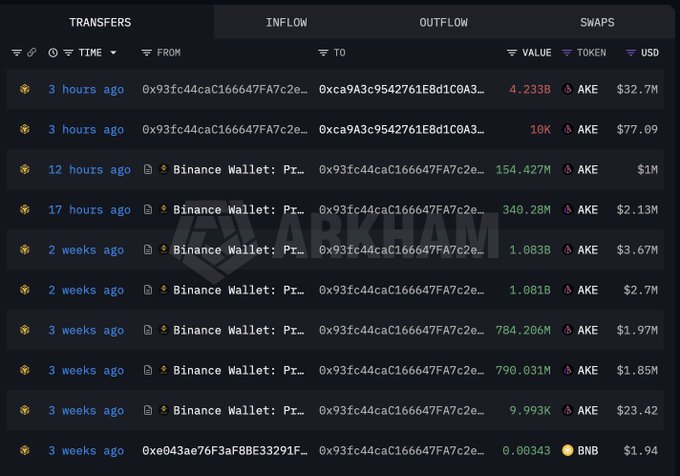Toggle the clock time-format icon

pos(53,53)
